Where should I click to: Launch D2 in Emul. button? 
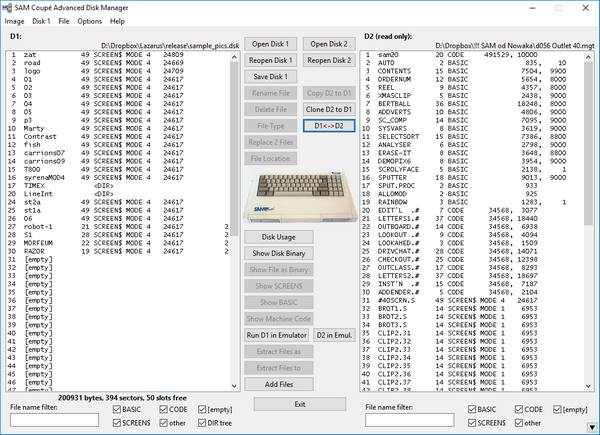pyautogui.click(x=334, y=335)
